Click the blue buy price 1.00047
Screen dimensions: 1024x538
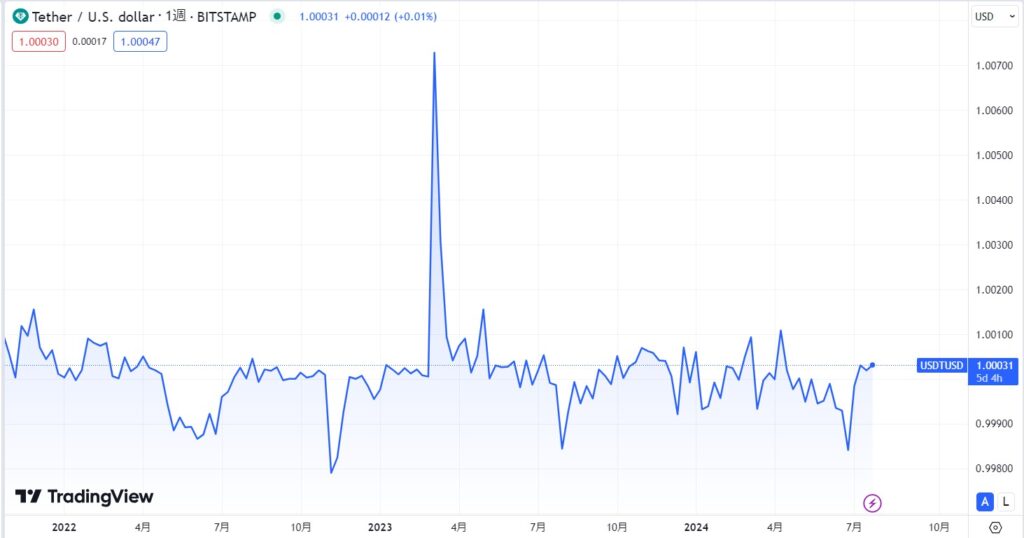[140, 42]
